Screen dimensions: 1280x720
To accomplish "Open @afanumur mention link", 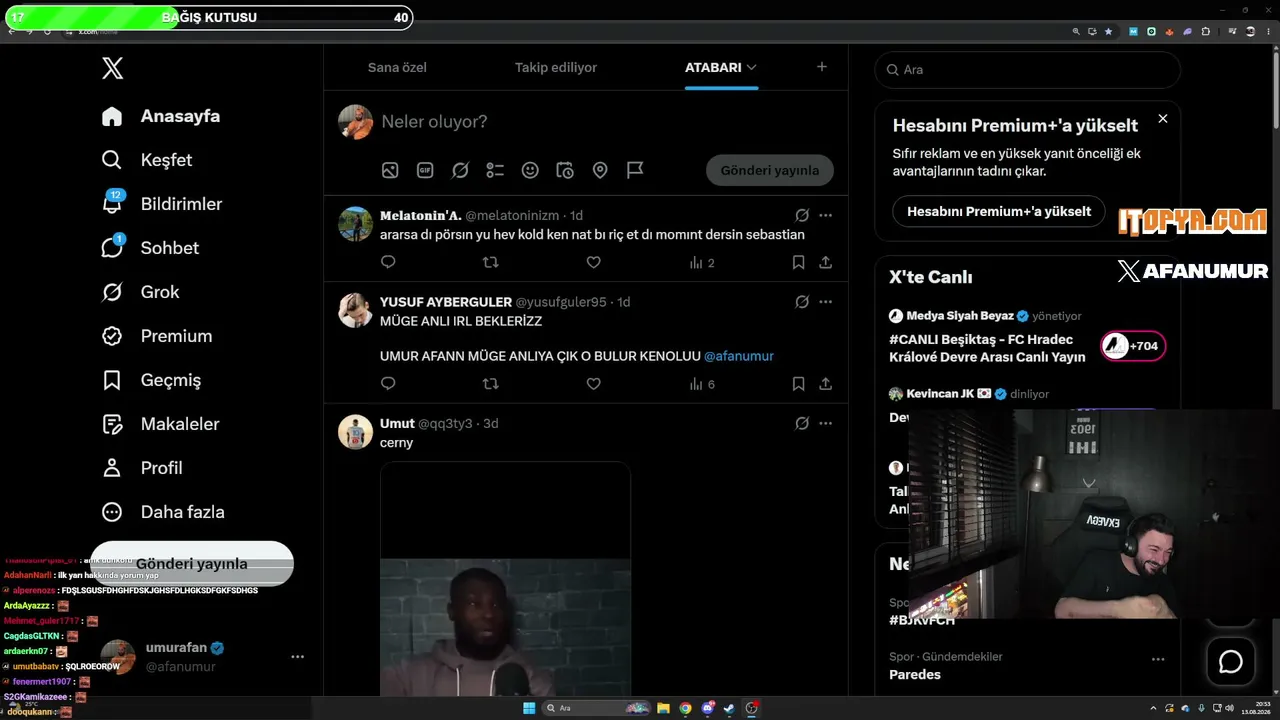I will [739, 356].
